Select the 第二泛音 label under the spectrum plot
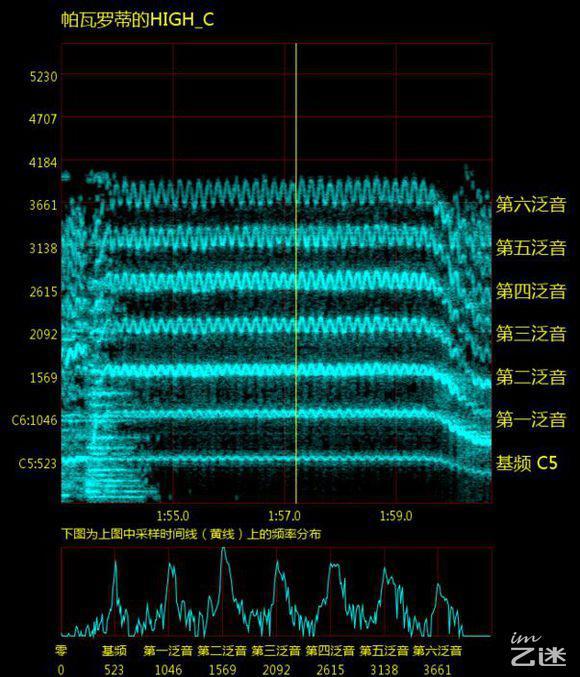Image resolution: width=580 pixels, height=677 pixels. click(222, 651)
